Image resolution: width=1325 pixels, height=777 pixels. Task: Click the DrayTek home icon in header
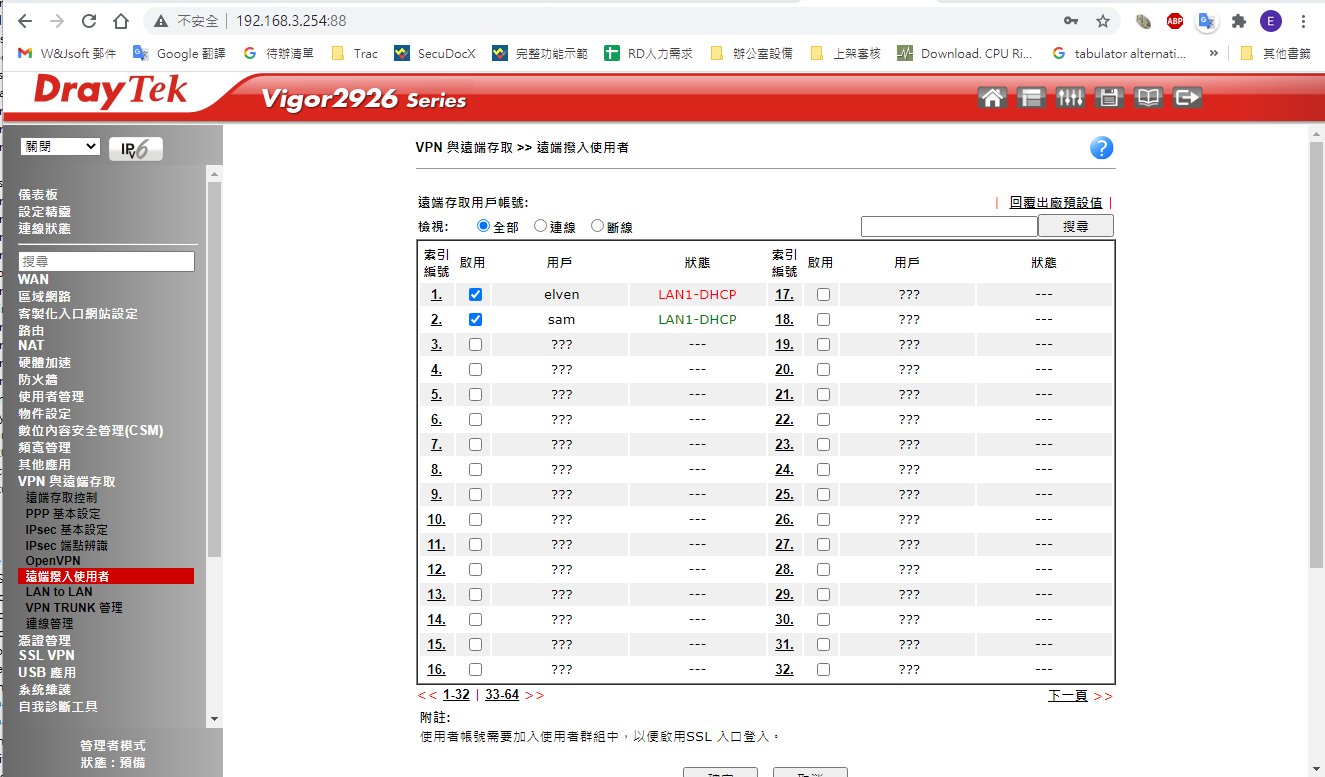tap(992, 97)
